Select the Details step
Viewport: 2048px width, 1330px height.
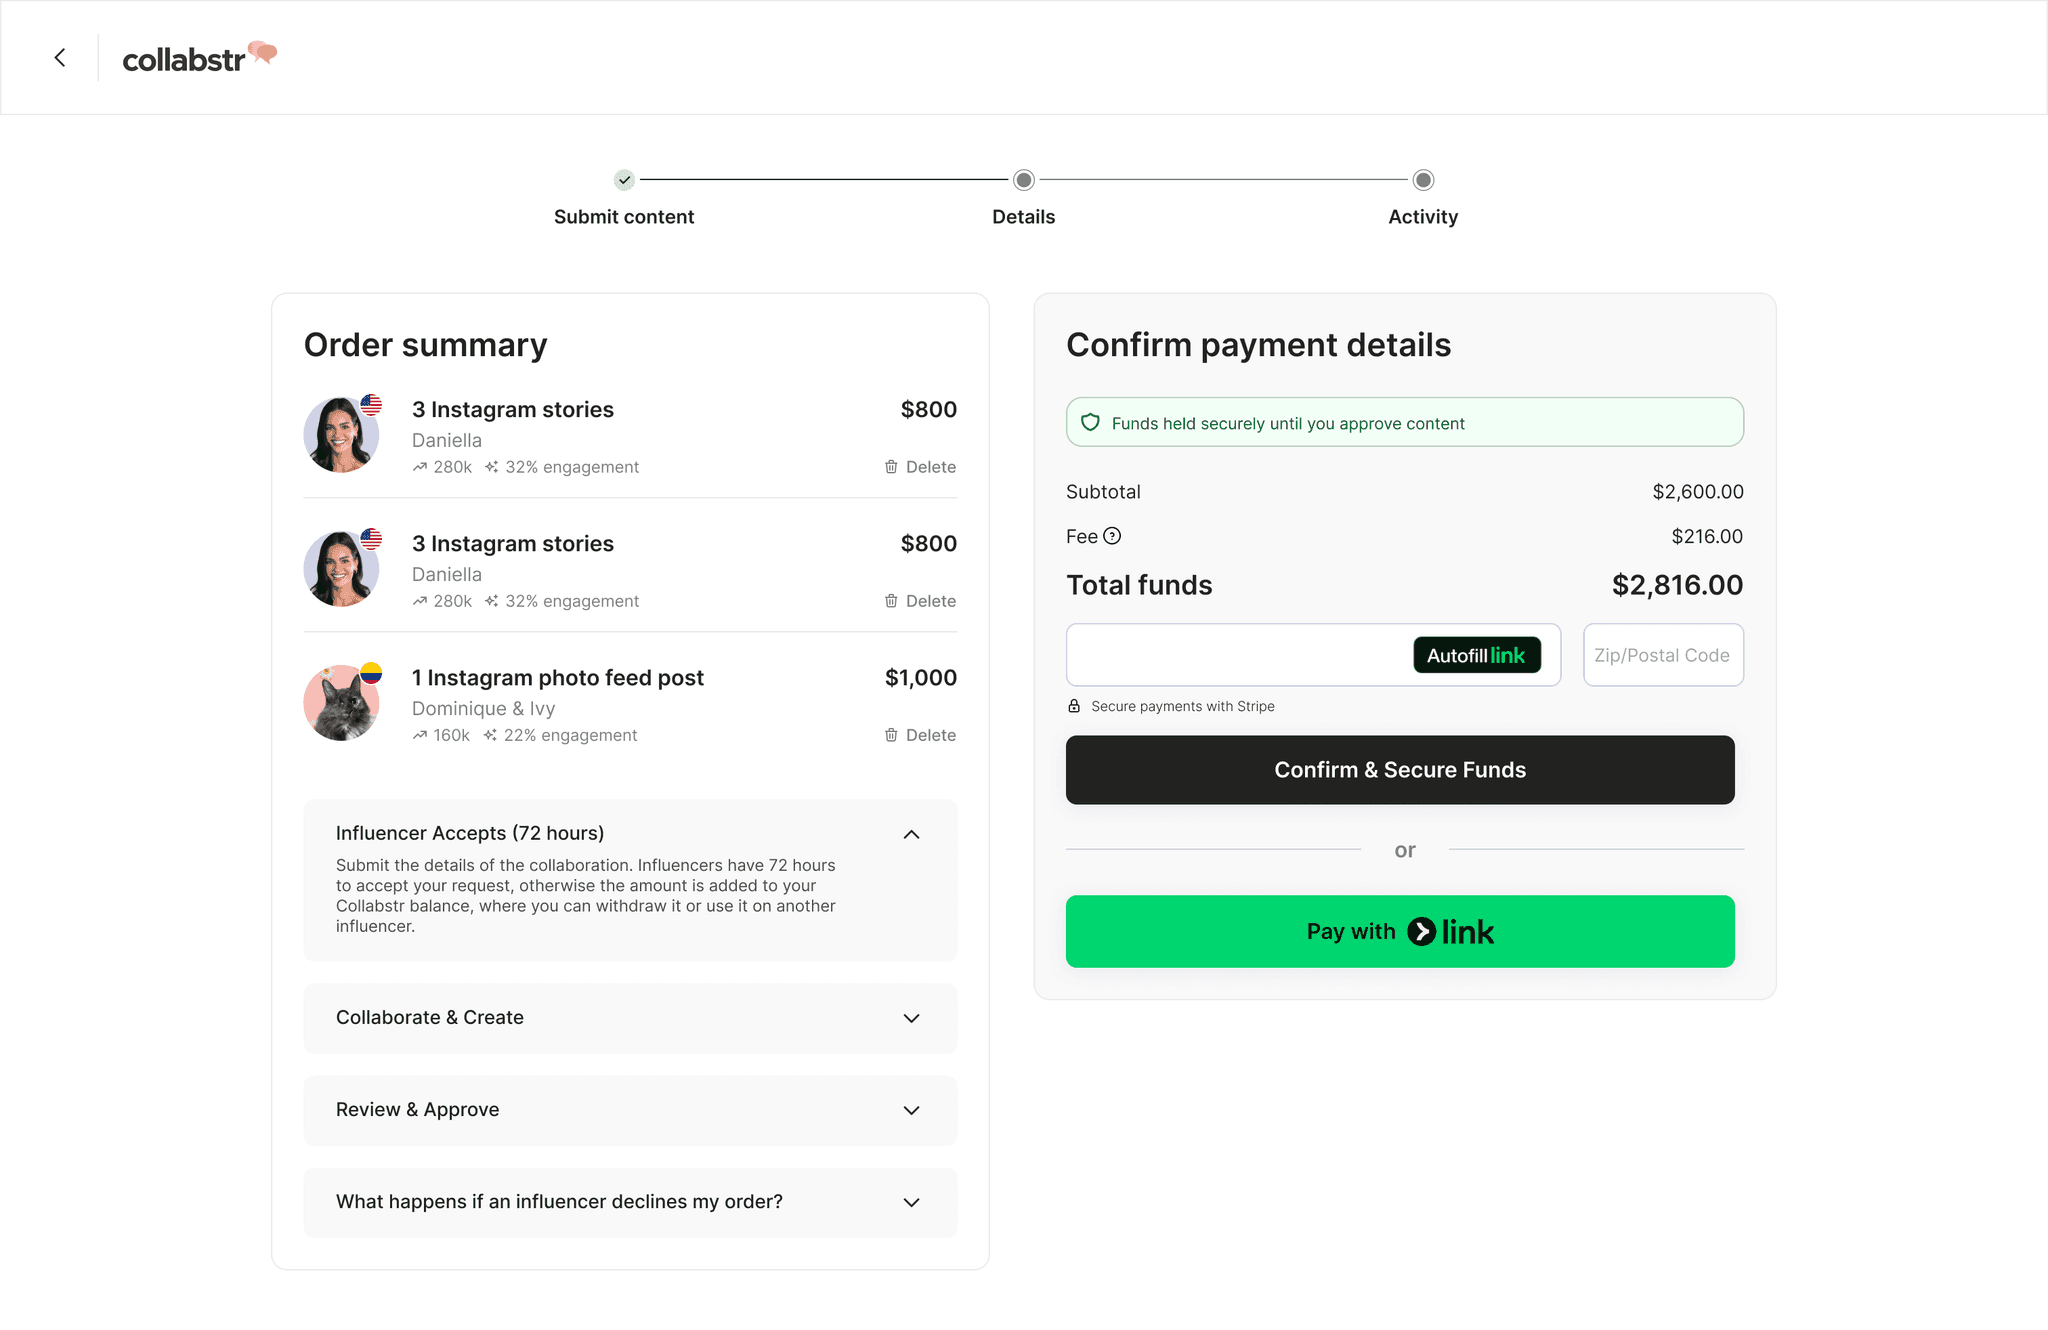[1023, 181]
